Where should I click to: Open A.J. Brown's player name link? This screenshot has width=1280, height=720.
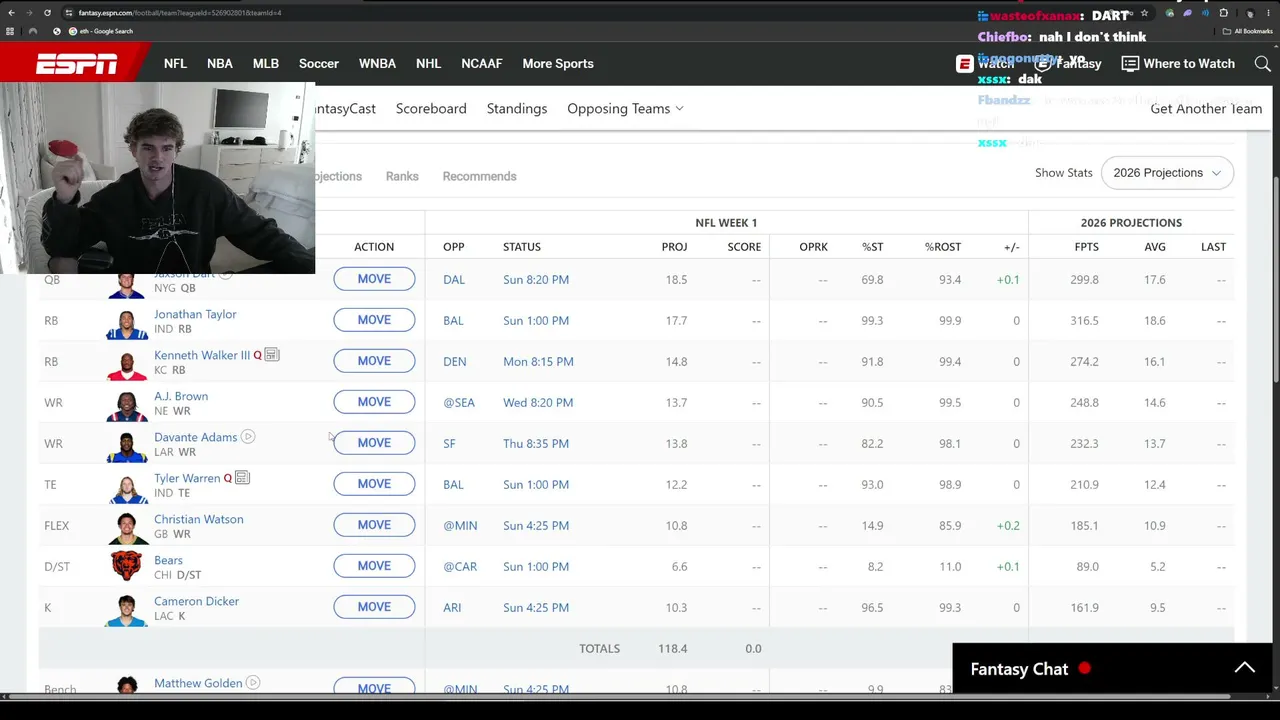pos(181,396)
